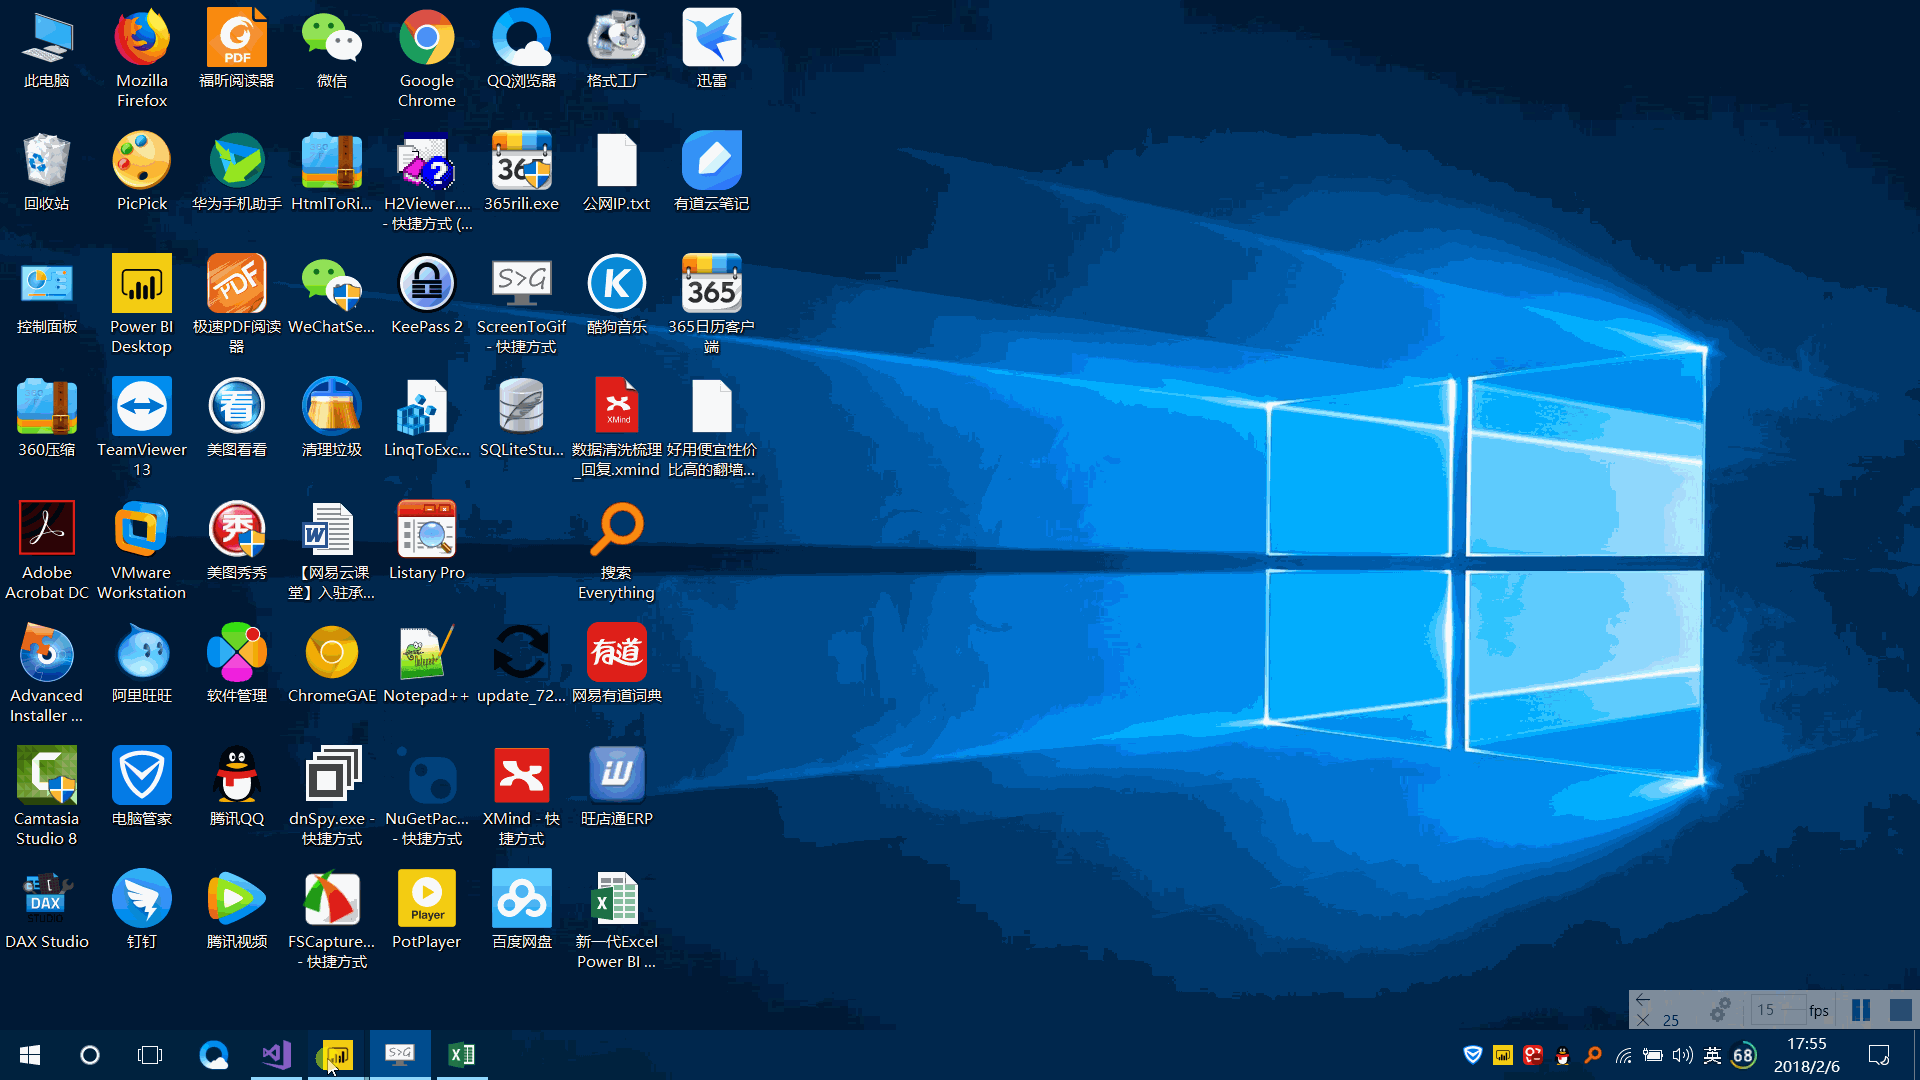This screenshot has height=1080, width=1920.
Task: Pause the ScreenToGif recording
Action: [x=1861, y=1010]
